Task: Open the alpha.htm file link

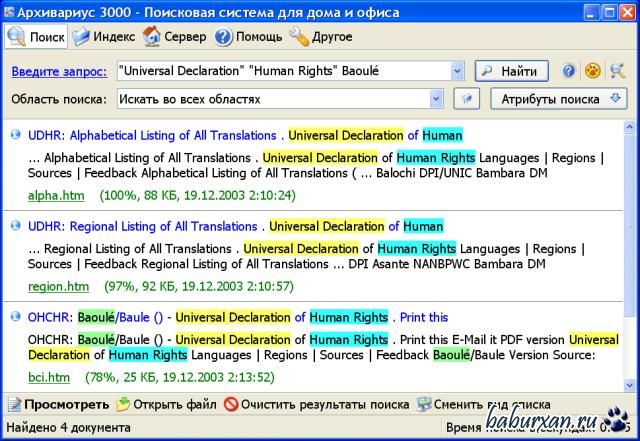Action: (56, 195)
